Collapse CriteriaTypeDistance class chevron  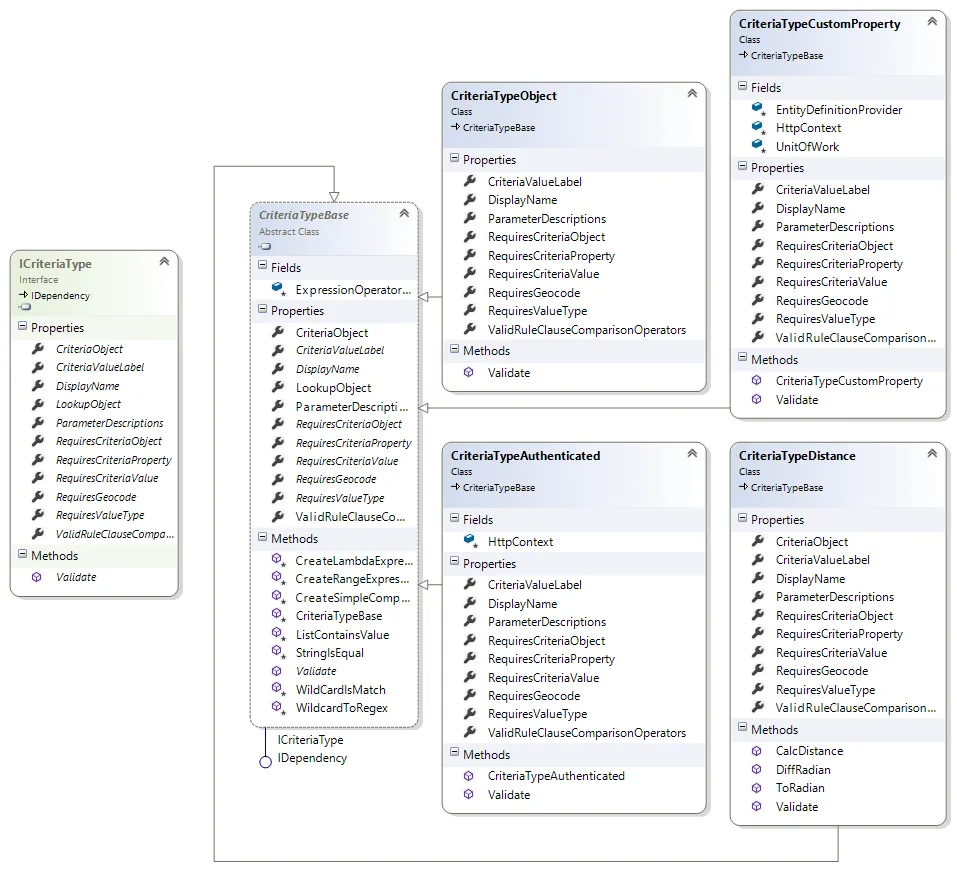point(932,453)
